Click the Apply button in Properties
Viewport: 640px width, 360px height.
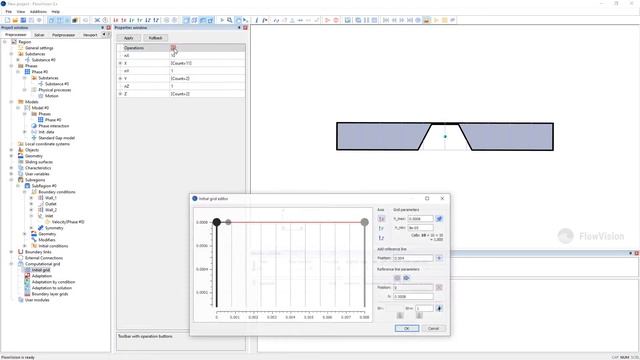(x=129, y=38)
